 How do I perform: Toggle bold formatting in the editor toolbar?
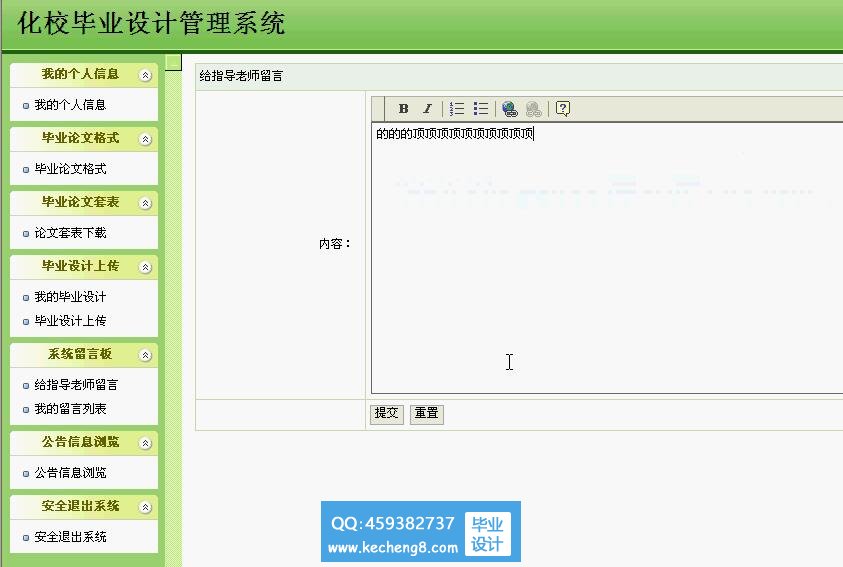[403, 109]
